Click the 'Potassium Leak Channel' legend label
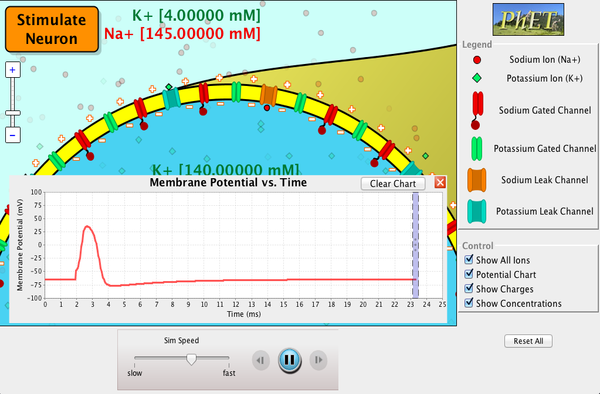Screen dimensions: 600x394 coord(545,211)
